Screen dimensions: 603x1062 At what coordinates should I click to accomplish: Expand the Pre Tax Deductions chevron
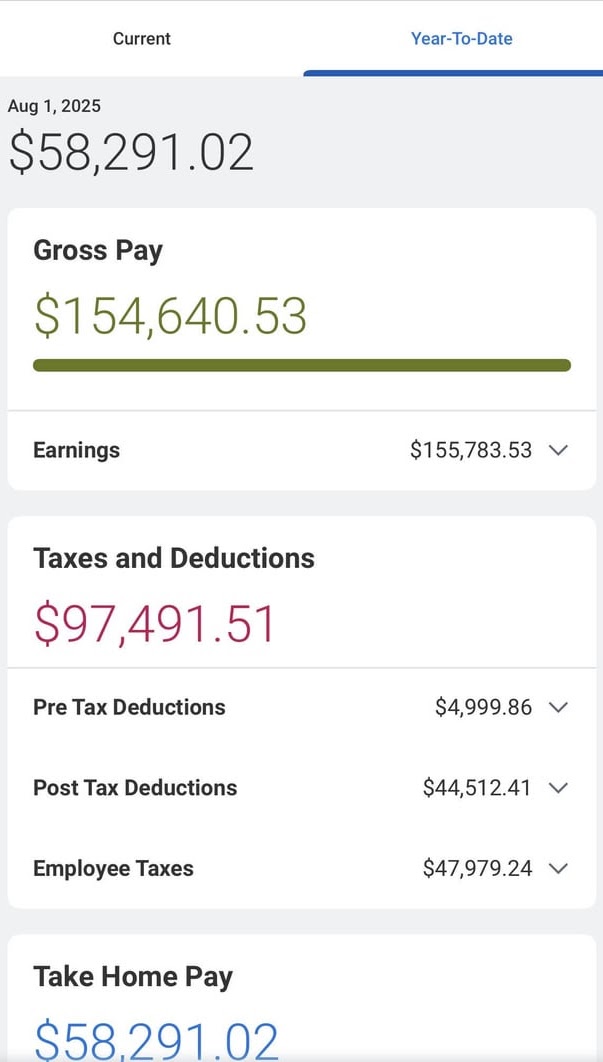coord(558,707)
